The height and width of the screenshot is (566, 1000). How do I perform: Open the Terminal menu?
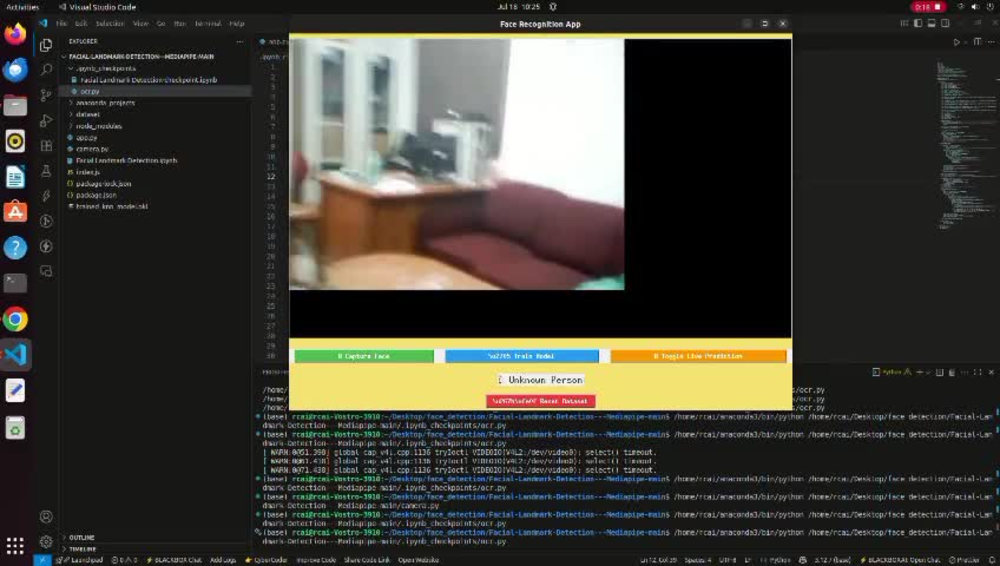point(208,24)
